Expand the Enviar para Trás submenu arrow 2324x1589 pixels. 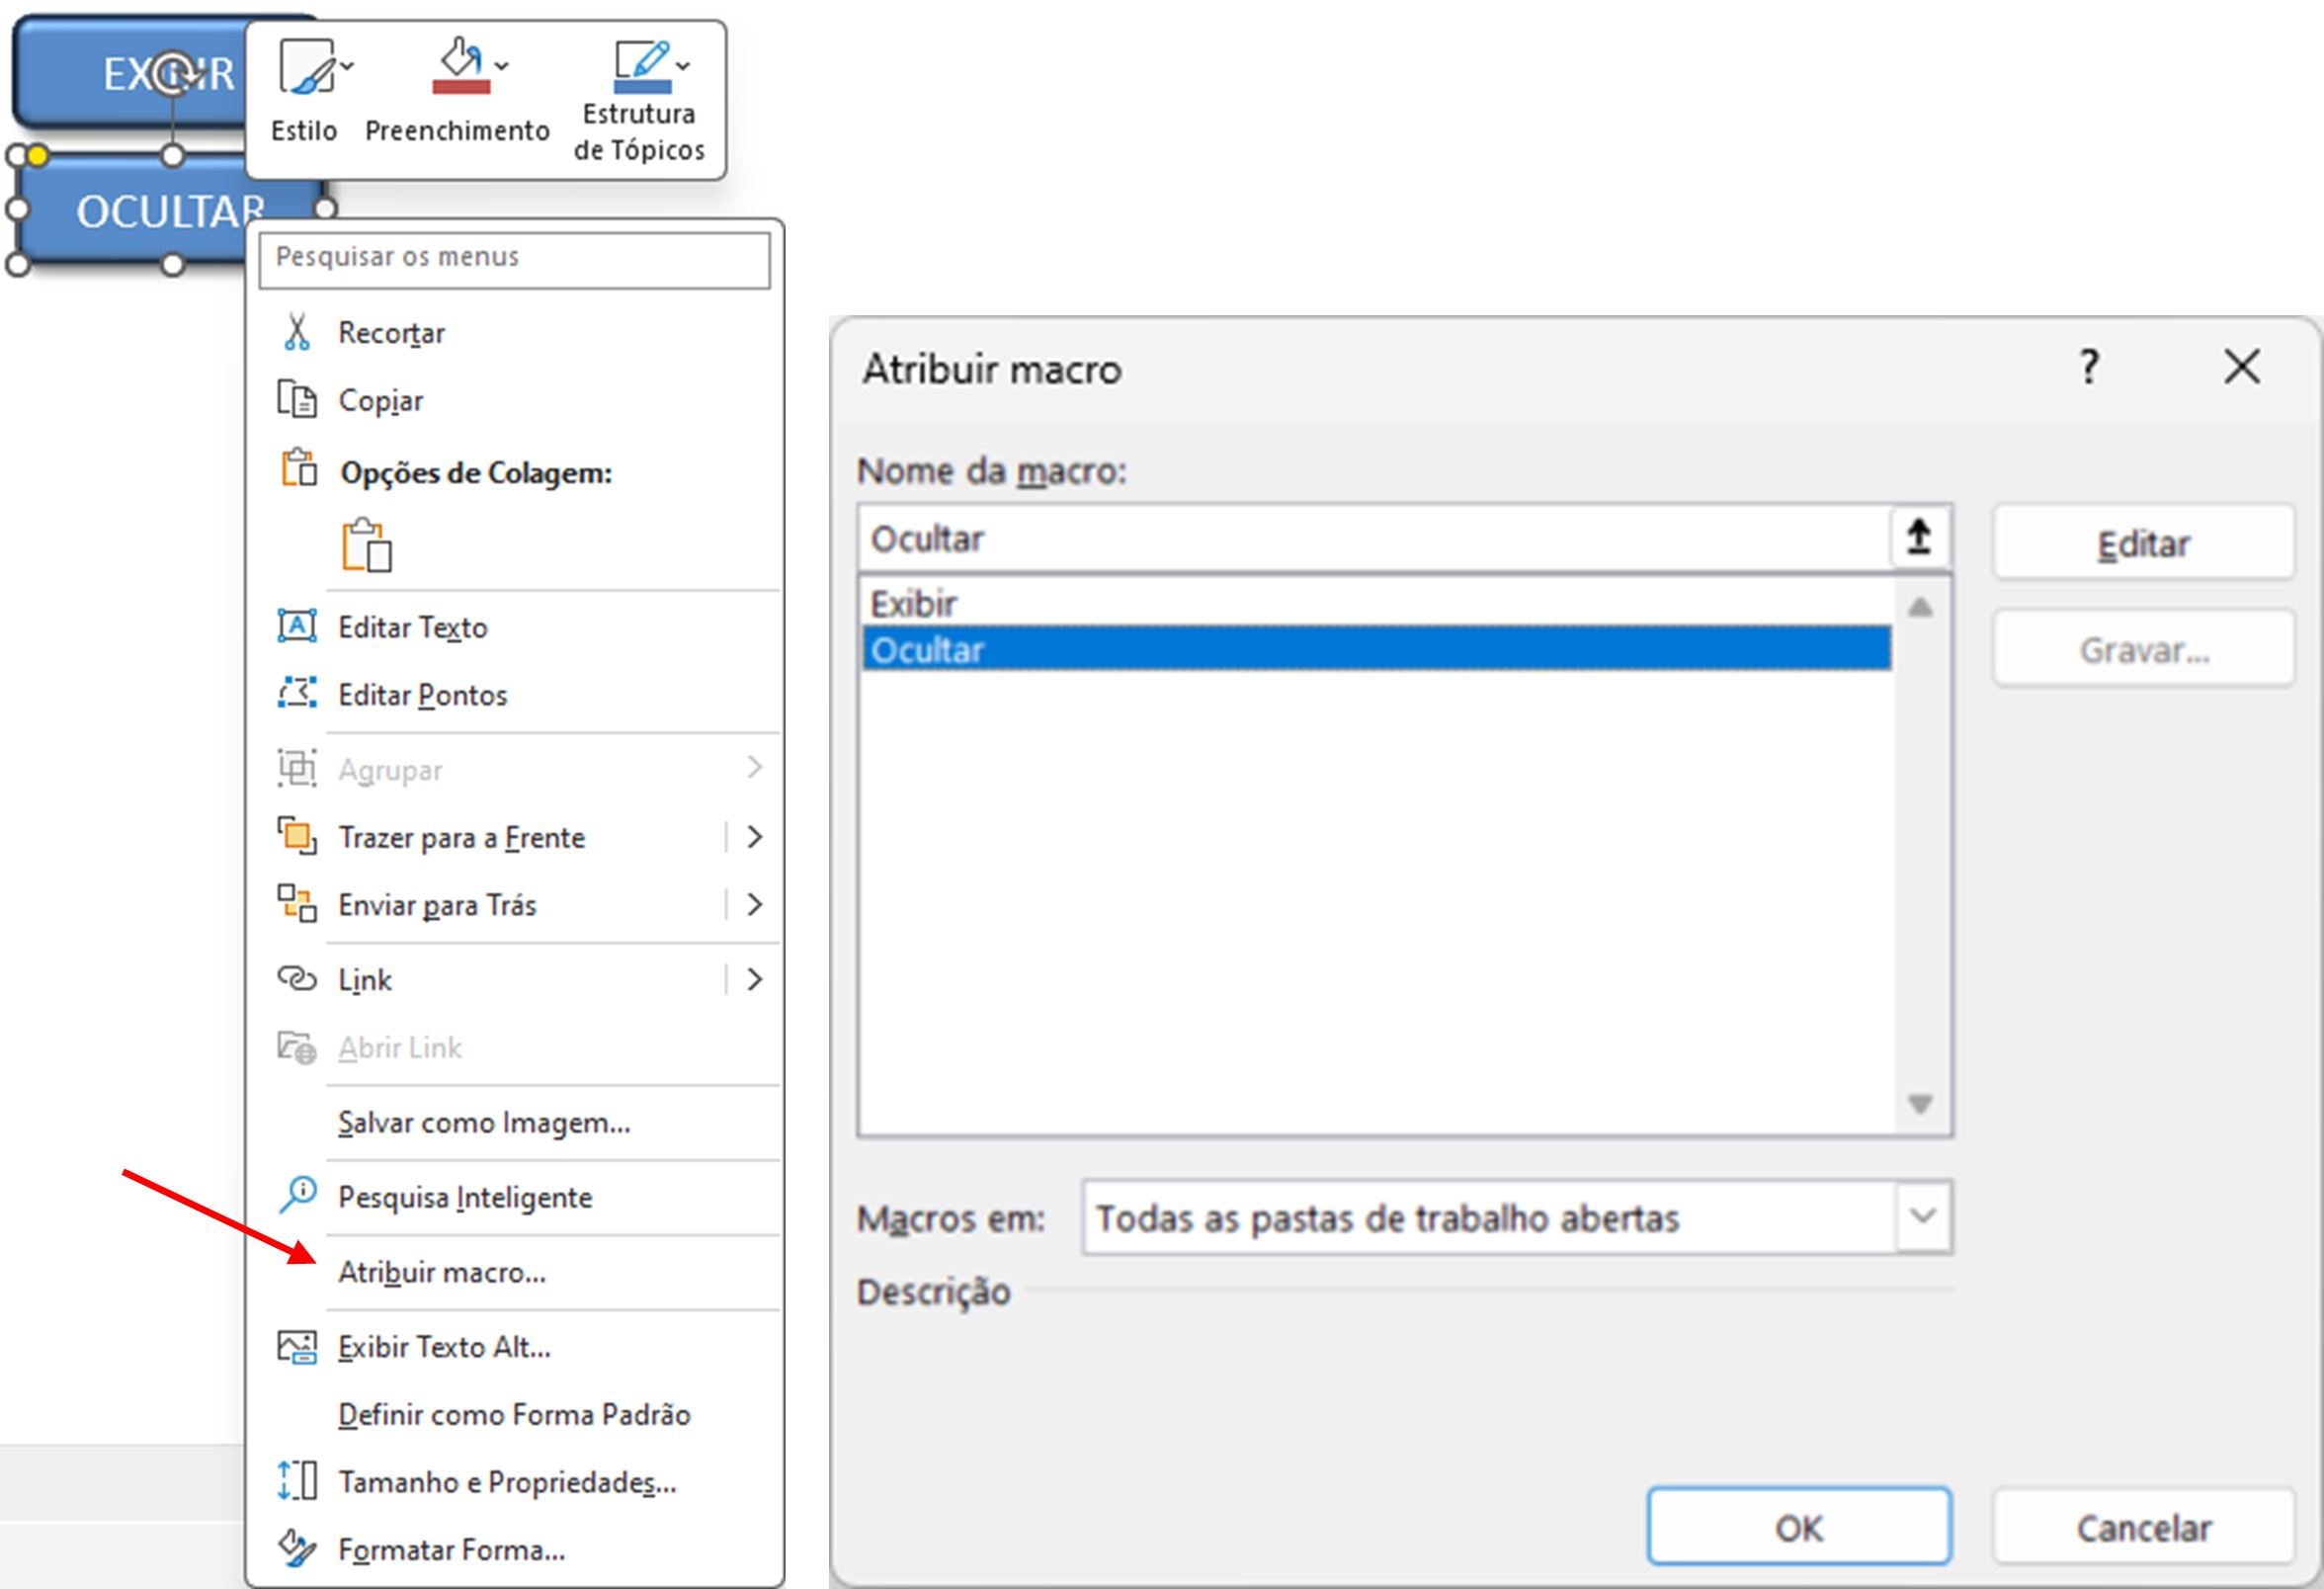755,905
